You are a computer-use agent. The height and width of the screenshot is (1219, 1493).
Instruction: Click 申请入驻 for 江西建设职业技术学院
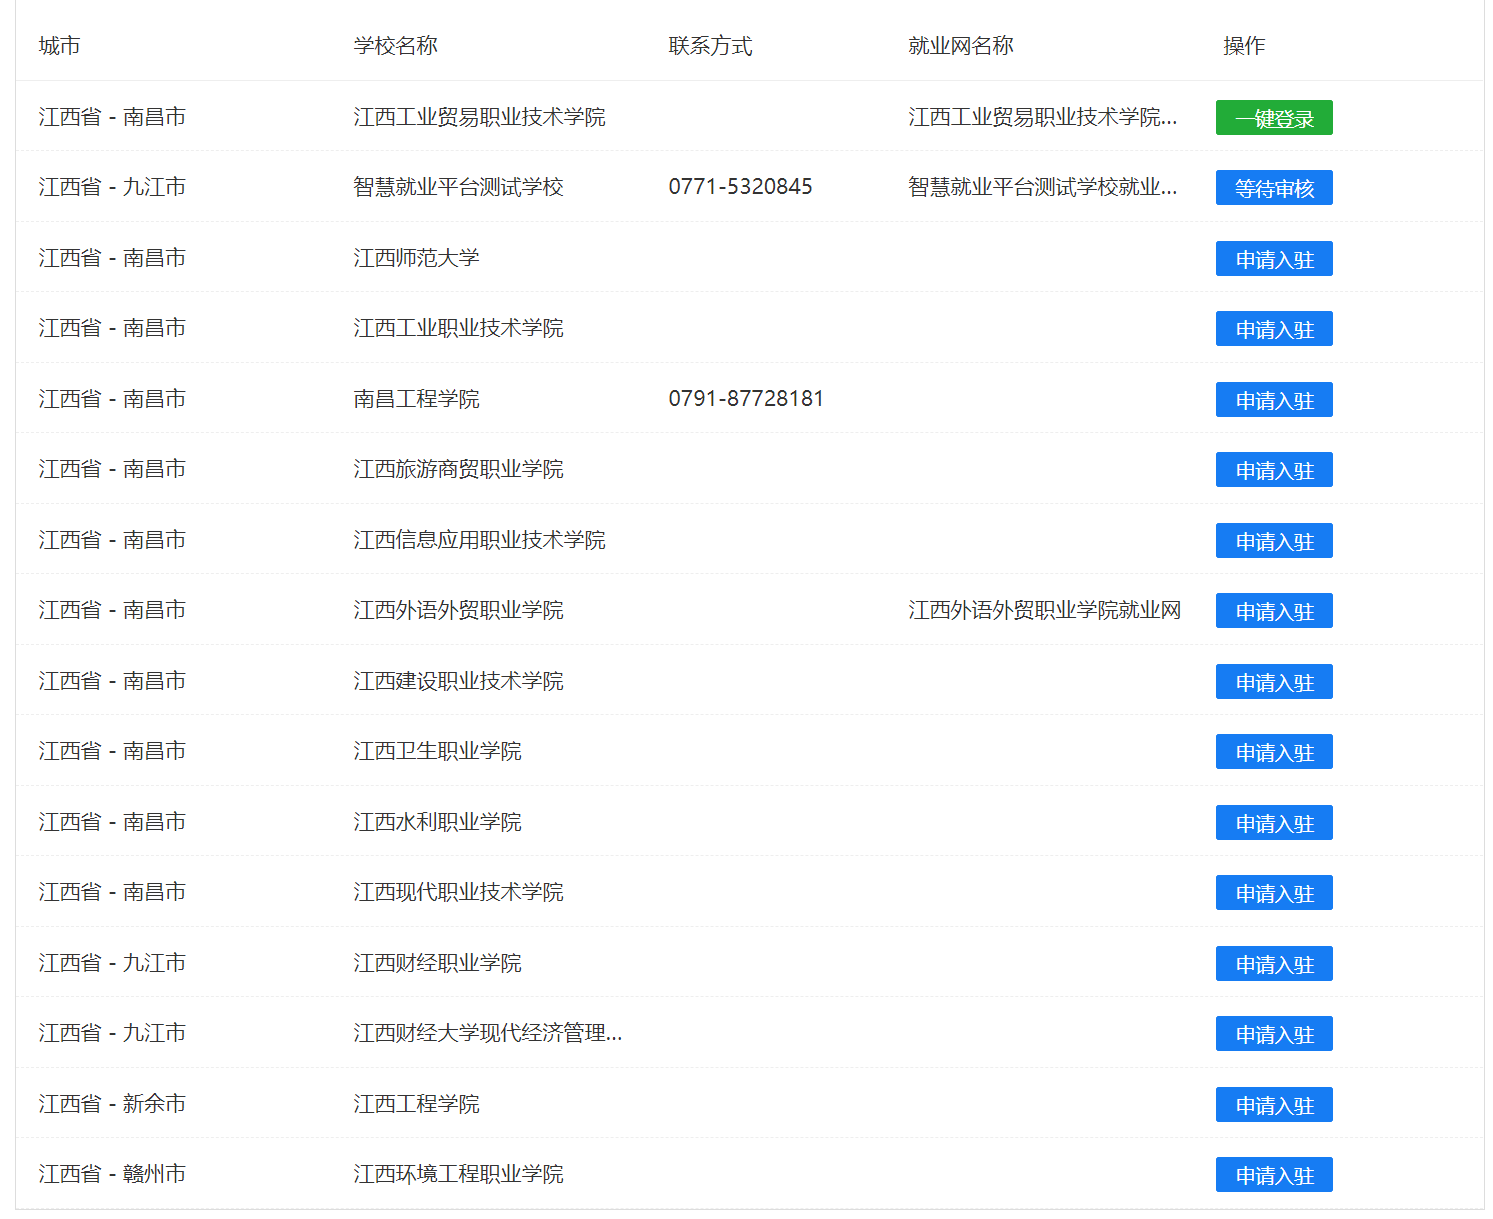point(1274,682)
